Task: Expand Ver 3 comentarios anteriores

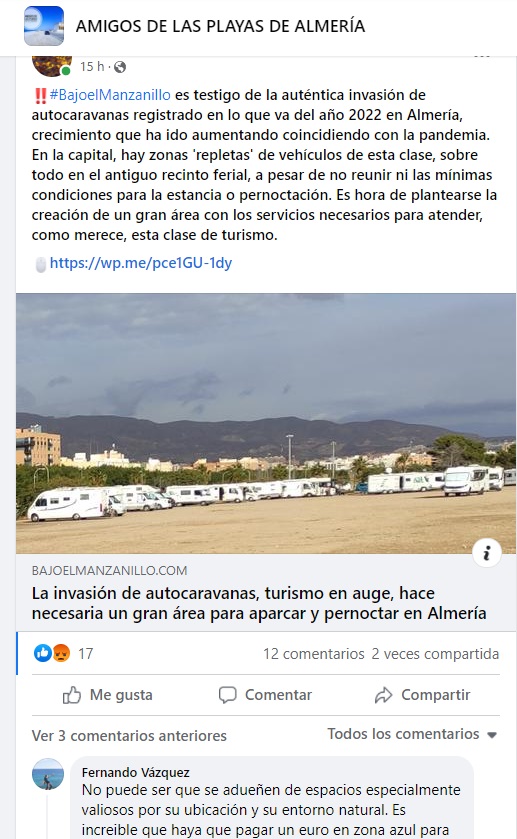Action: (x=129, y=736)
